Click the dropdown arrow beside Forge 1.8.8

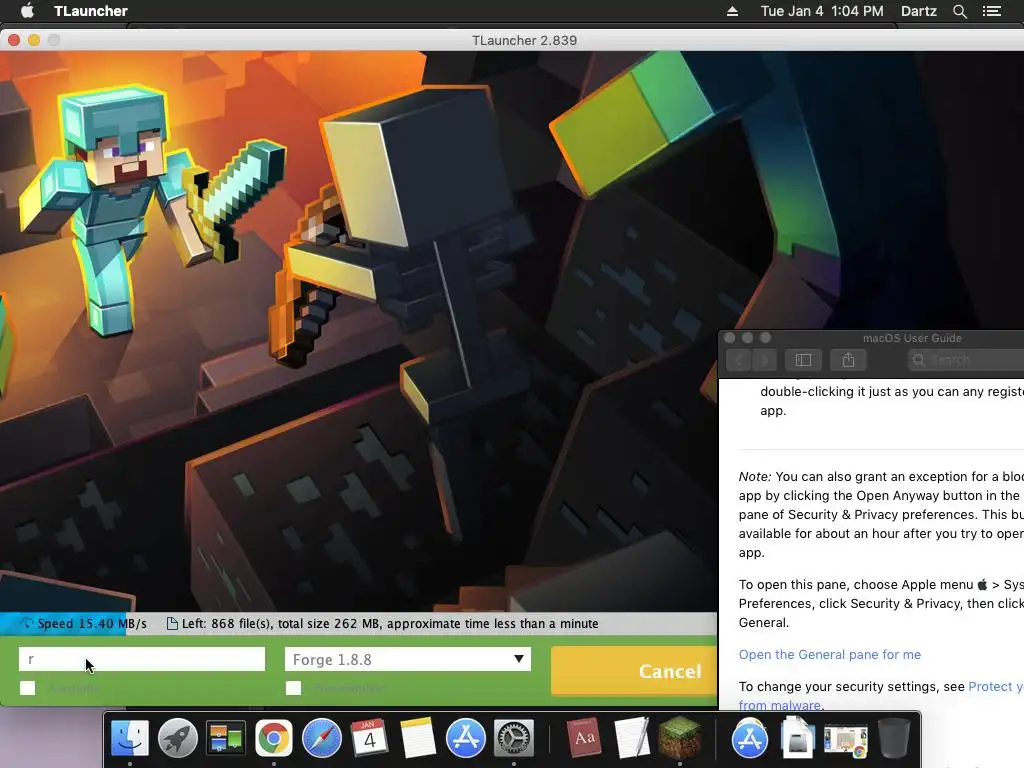coord(519,659)
